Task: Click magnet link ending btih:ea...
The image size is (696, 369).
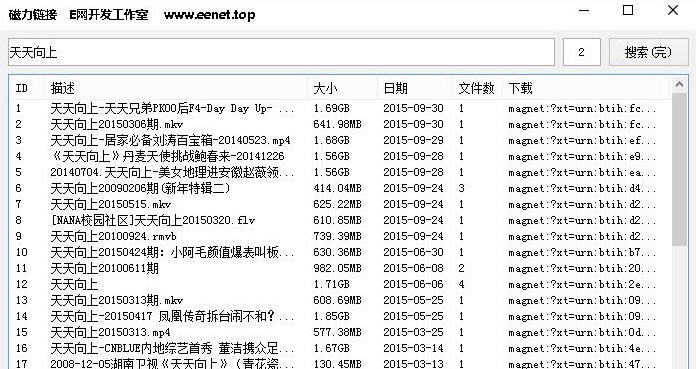Action: click(x=582, y=172)
